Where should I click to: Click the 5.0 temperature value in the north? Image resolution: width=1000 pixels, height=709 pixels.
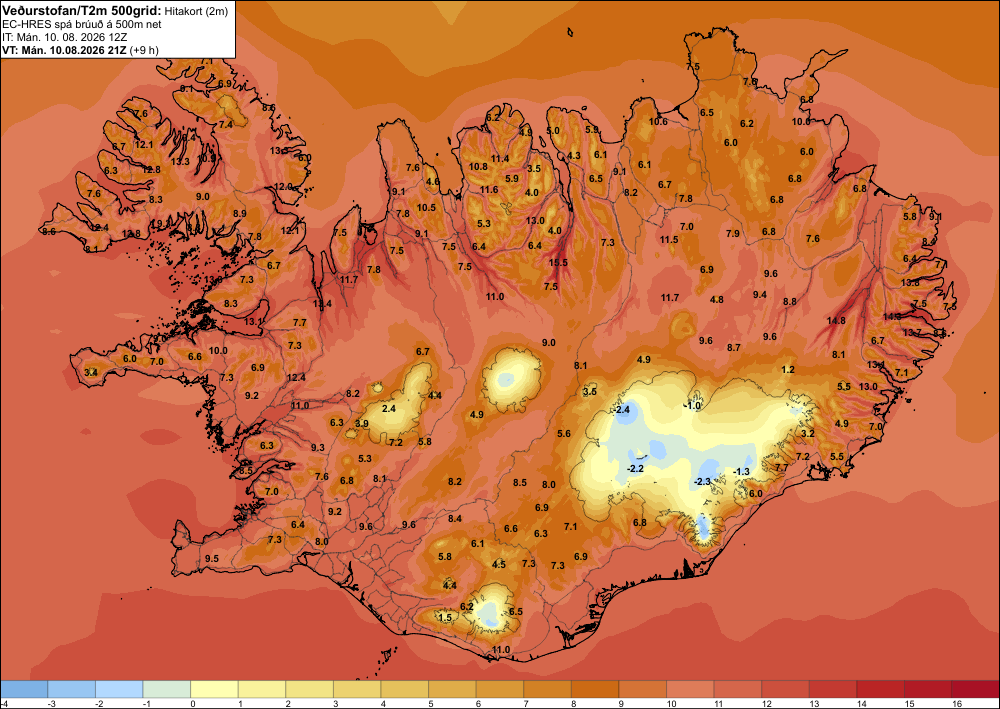pyautogui.click(x=553, y=131)
